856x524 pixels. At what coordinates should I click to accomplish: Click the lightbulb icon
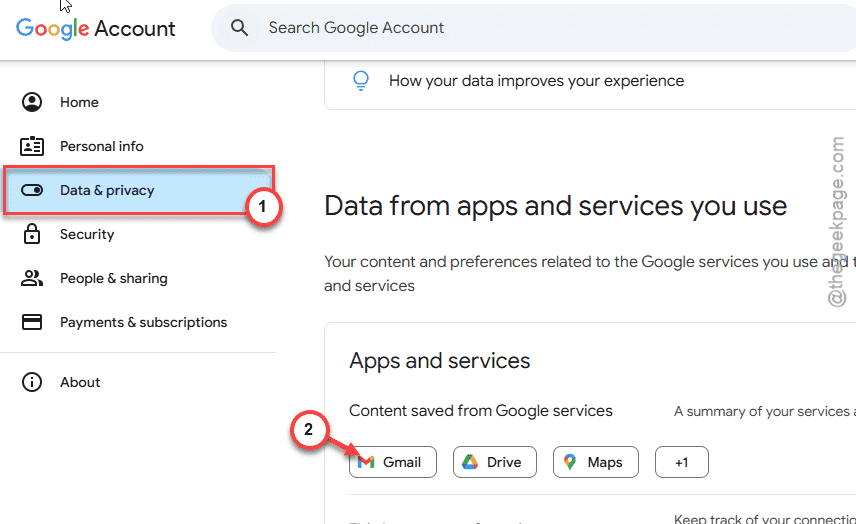click(361, 81)
